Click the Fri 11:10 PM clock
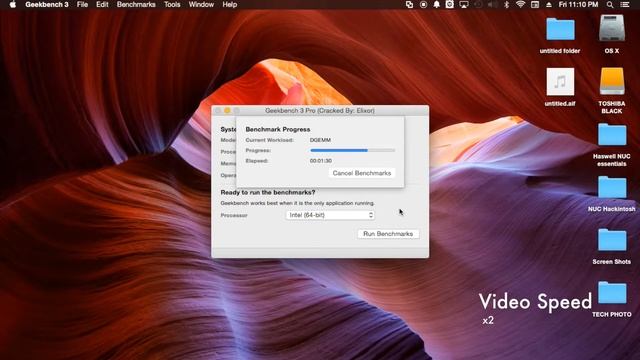Screen dimensions: 640x360 coord(578,4)
